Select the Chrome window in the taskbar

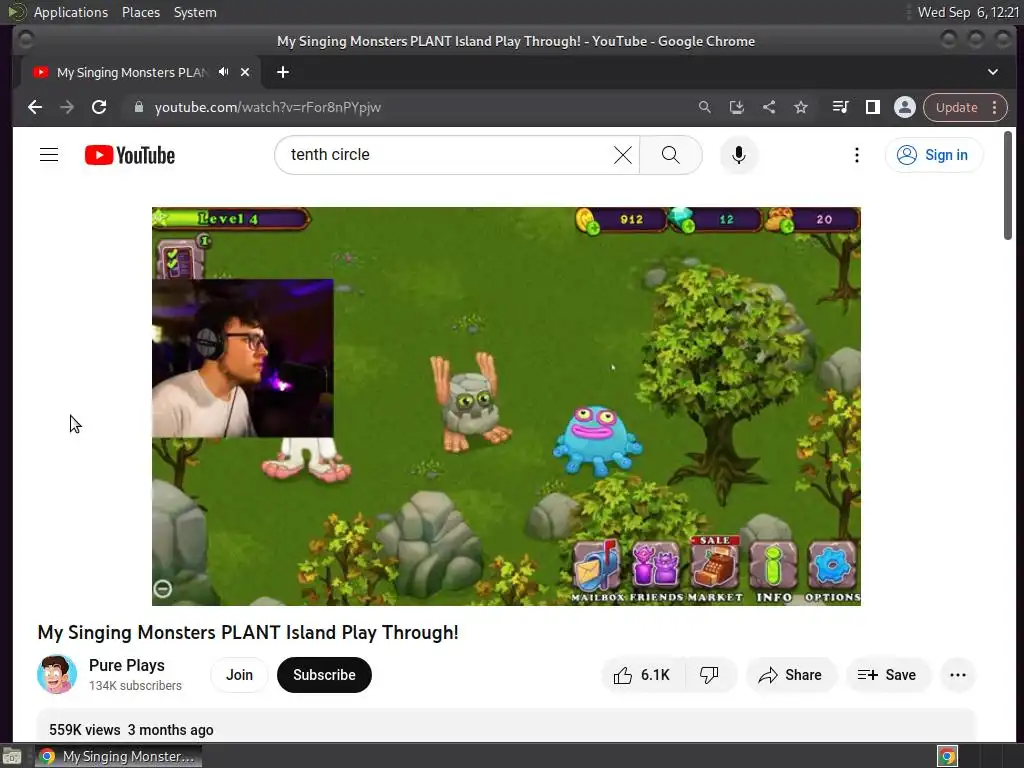[x=118, y=756]
